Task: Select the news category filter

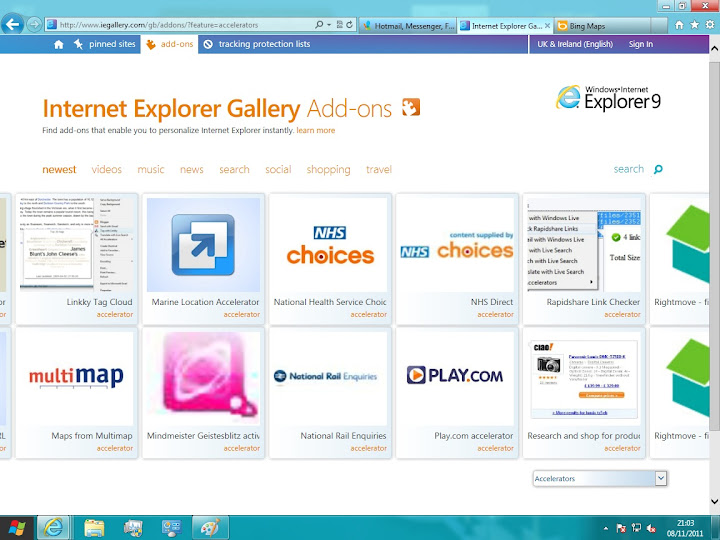Action: pyautogui.click(x=191, y=169)
